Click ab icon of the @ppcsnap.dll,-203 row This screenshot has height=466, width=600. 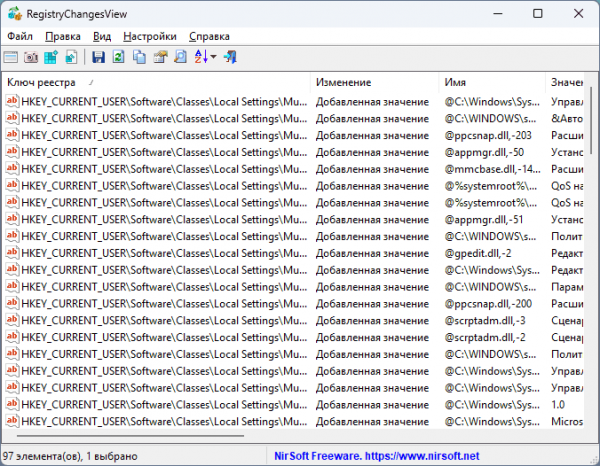click(12, 135)
